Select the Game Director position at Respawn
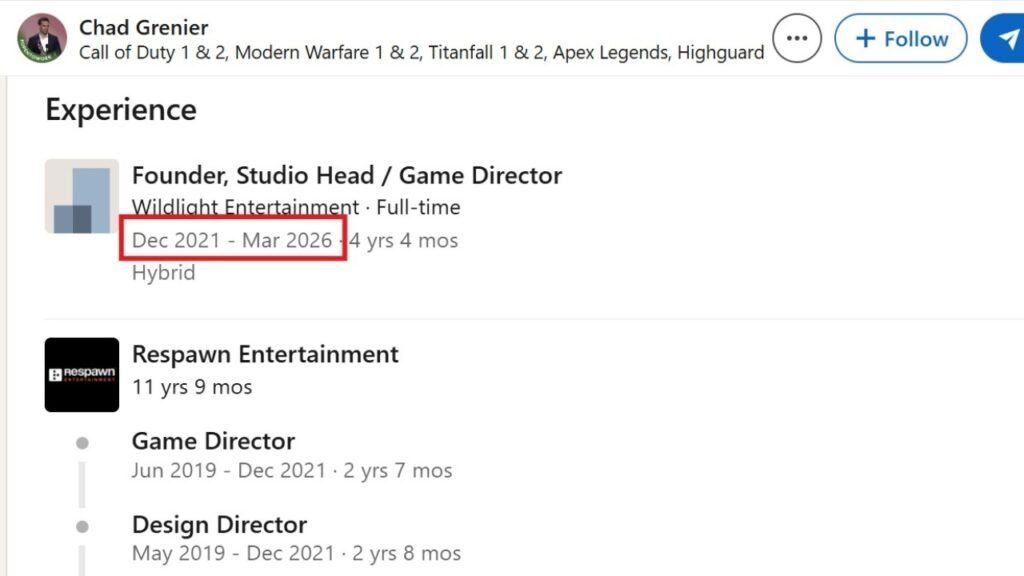Viewport: 1024px width, 576px height. click(213, 441)
